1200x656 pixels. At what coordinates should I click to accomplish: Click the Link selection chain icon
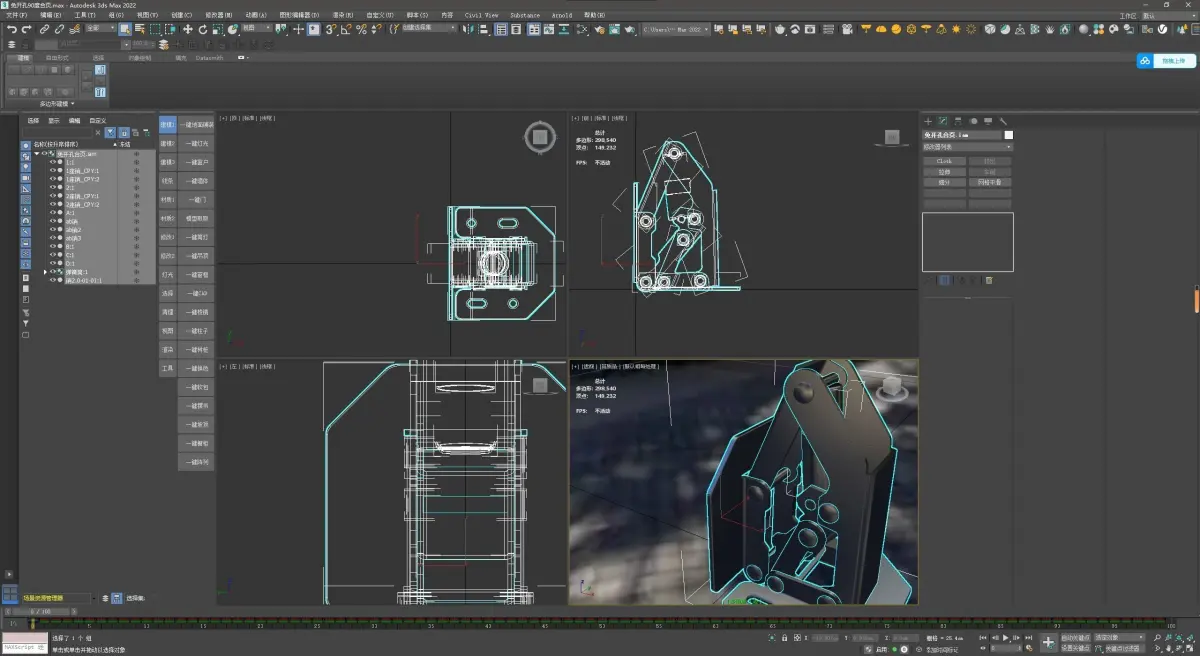click(x=45, y=30)
